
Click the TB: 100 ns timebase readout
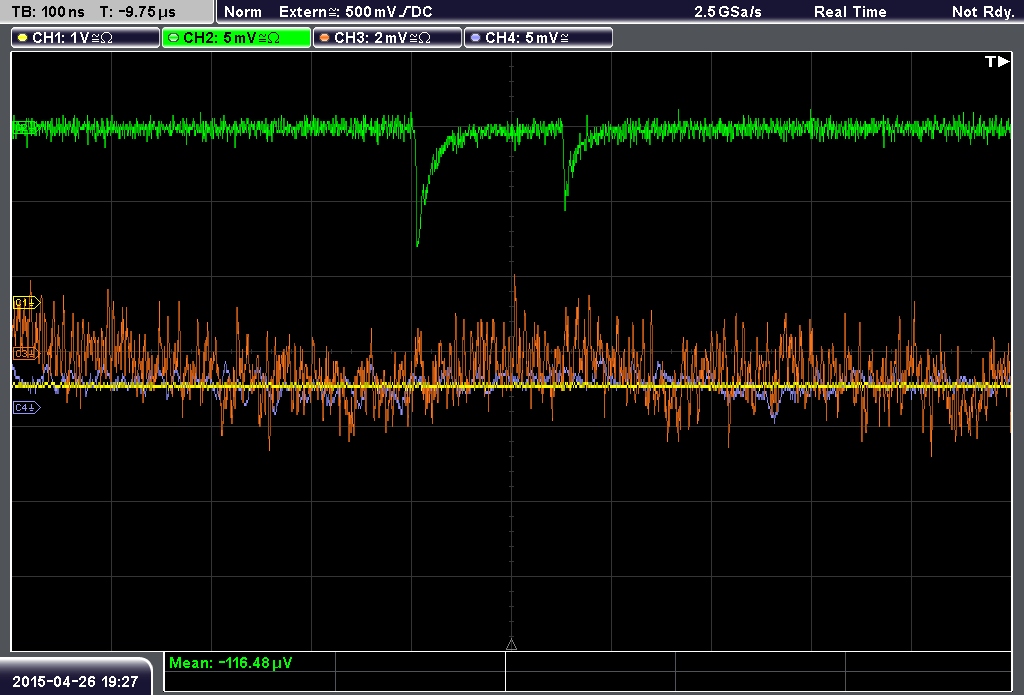point(48,12)
